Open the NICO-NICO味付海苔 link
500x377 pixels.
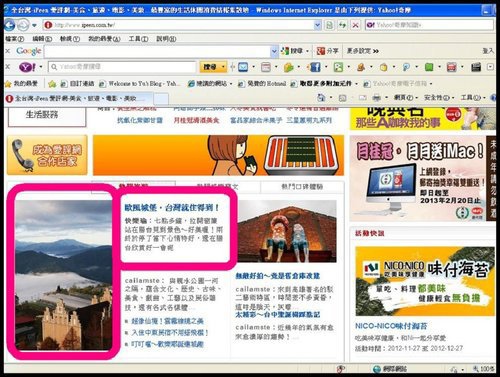(391, 326)
